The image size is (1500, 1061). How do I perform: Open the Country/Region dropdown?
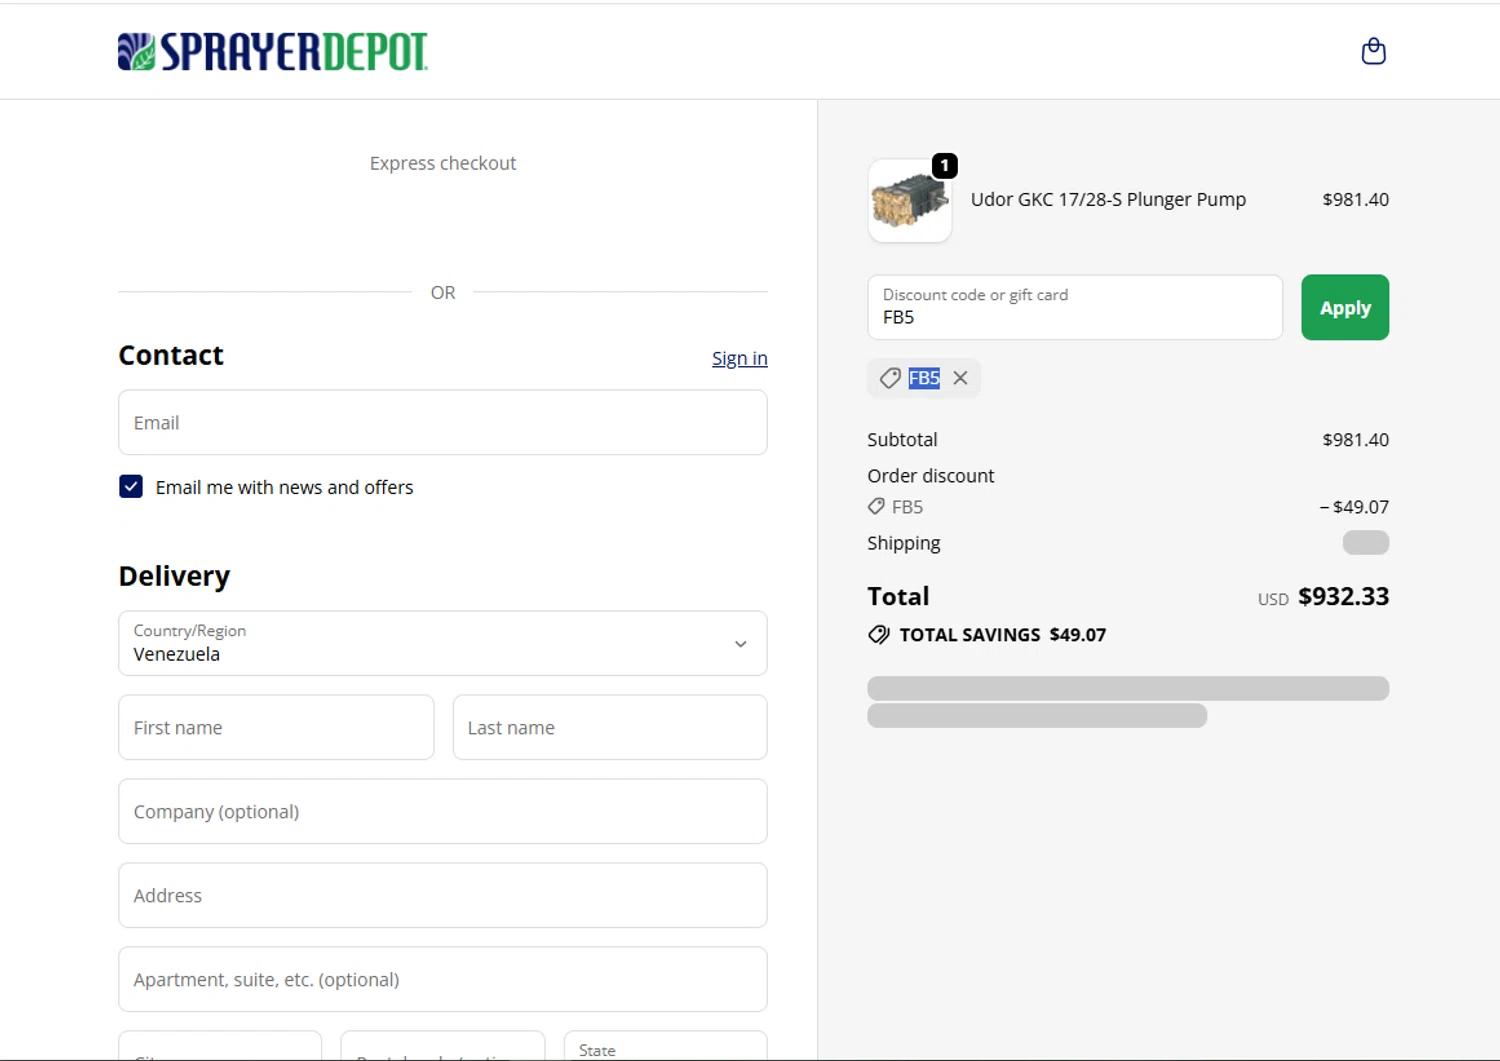coord(443,644)
